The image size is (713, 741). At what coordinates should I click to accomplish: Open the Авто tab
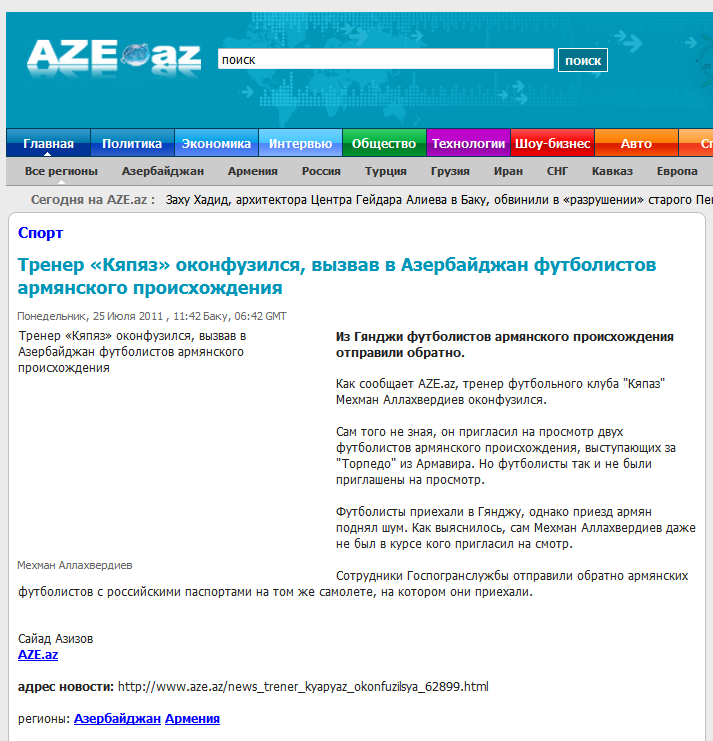pos(636,143)
